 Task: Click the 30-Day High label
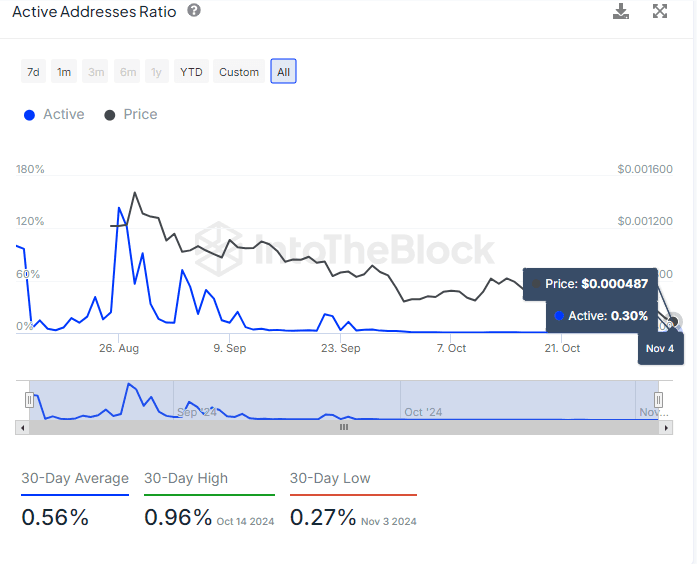click(186, 479)
